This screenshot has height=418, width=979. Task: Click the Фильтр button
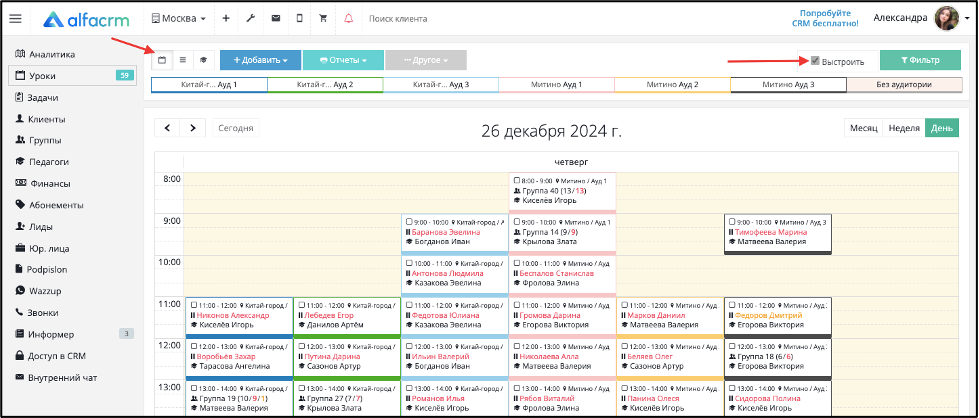pyautogui.click(x=920, y=60)
